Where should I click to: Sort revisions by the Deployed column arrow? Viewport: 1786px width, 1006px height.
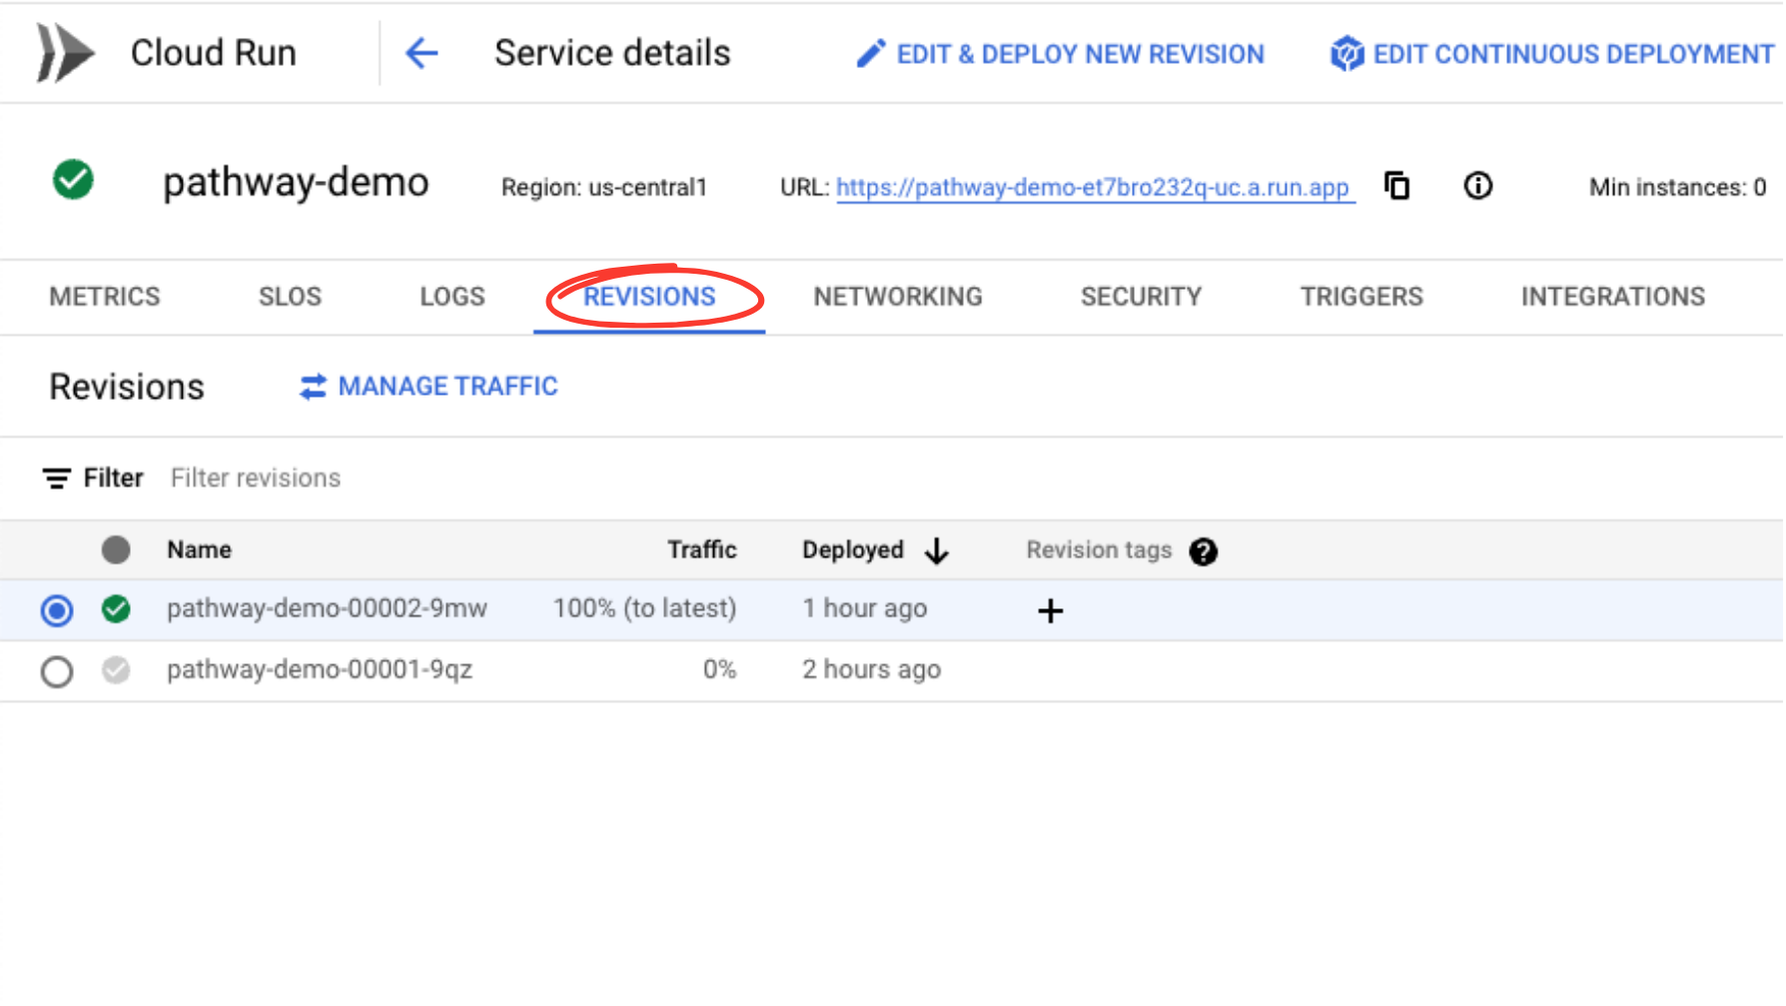(x=937, y=551)
